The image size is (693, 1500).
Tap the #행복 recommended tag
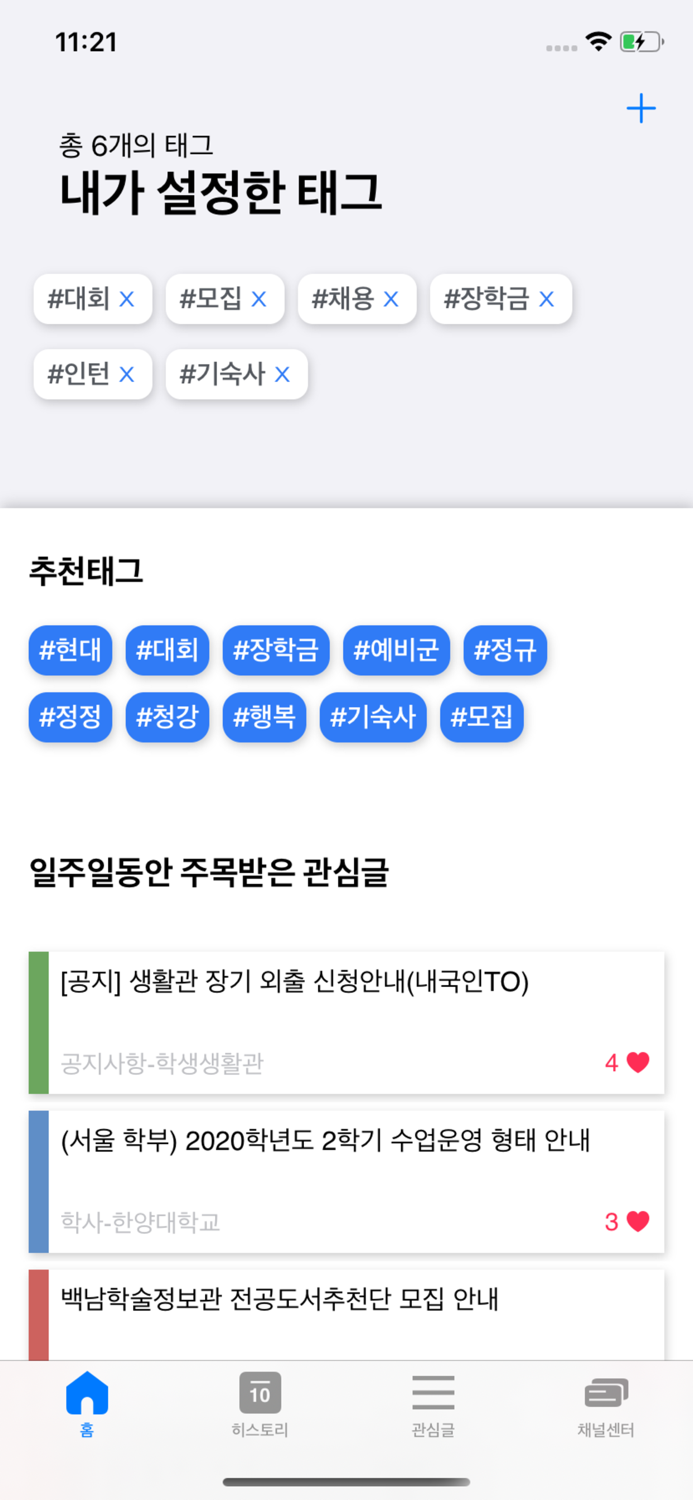tap(263, 717)
